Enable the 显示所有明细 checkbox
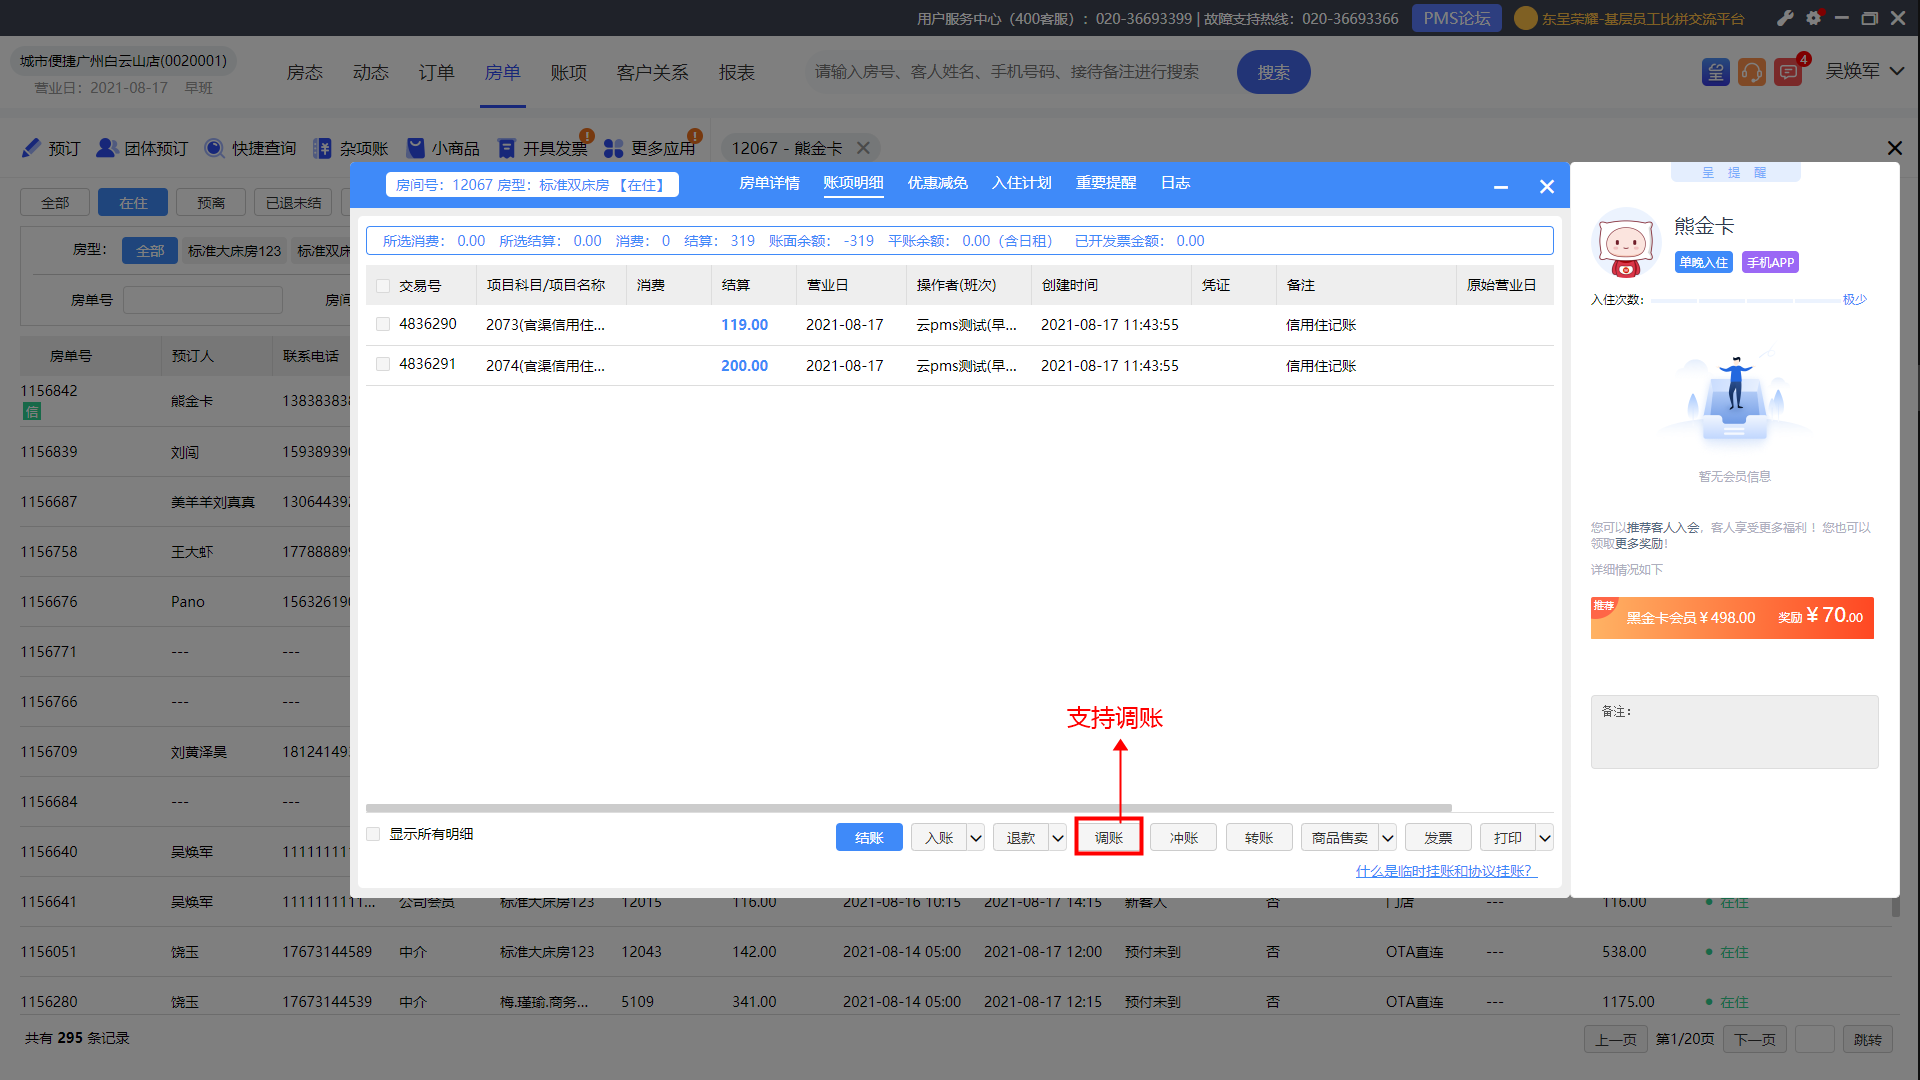Image resolution: width=1920 pixels, height=1080 pixels. click(373, 834)
